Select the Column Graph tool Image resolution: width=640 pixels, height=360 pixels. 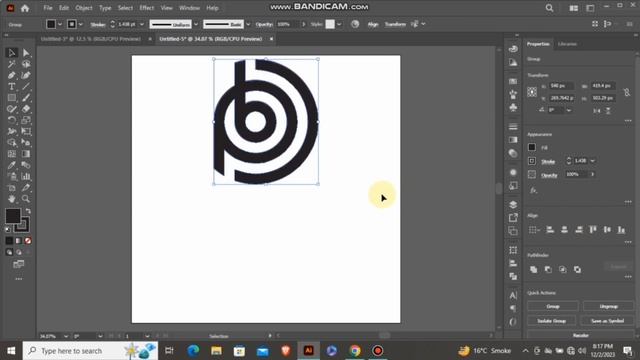point(26,176)
